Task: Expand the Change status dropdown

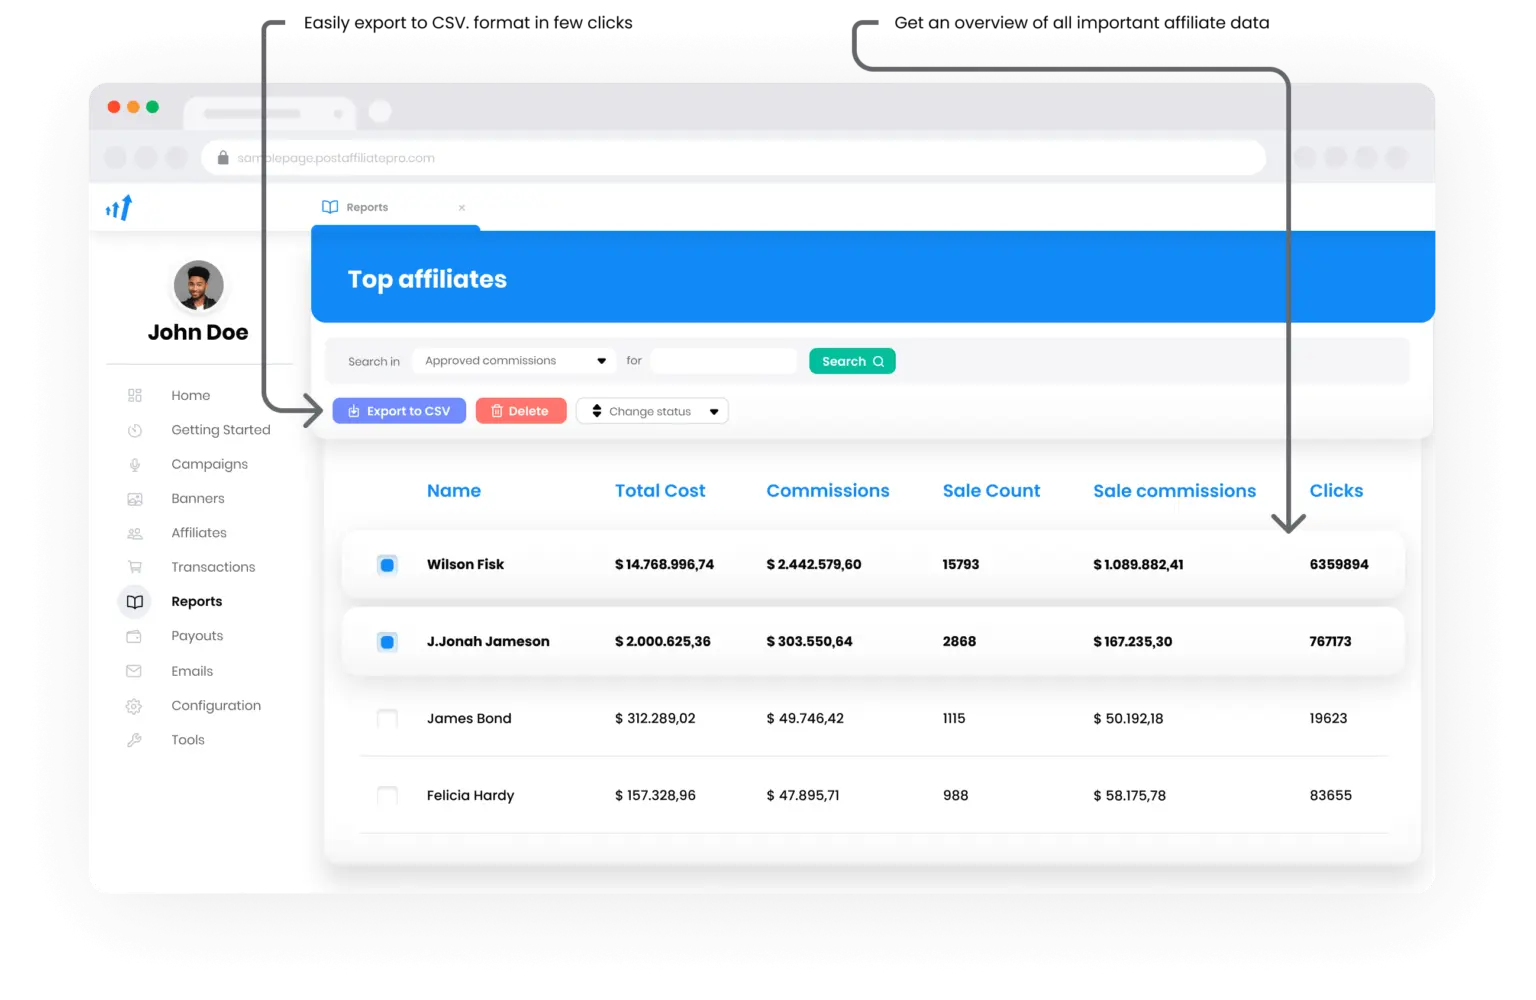Action: tap(652, 410)
